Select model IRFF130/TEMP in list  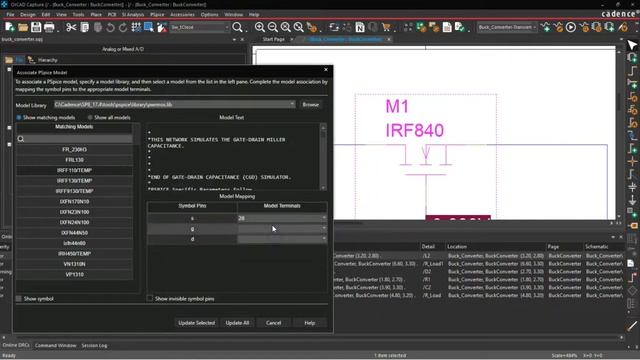(x=74, y=181)
